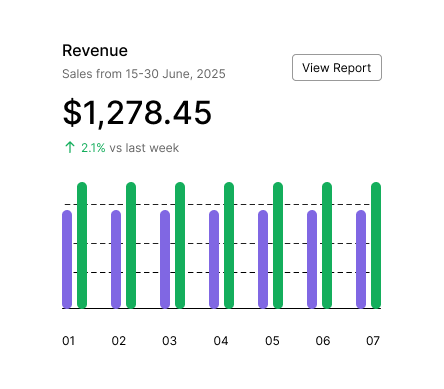Click the 02 axis label
This screenshot has height=389, width=444.
tap(119, 341)
